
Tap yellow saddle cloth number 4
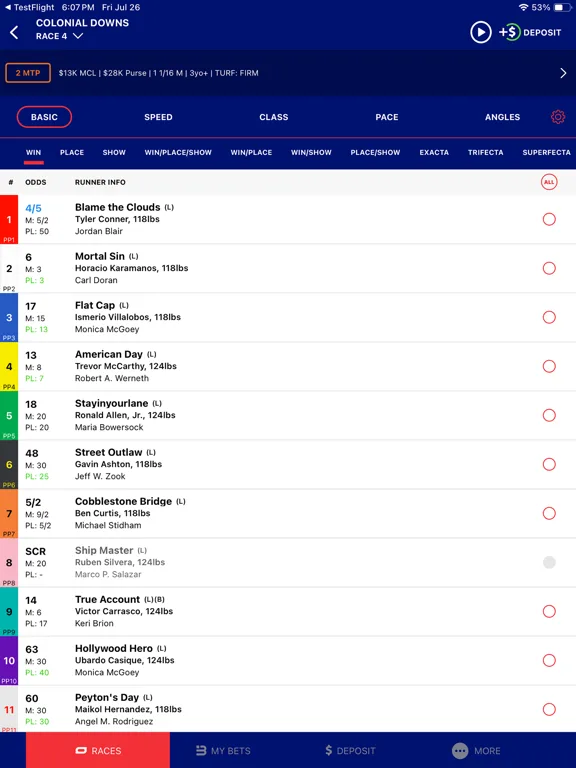pyautogui.click(x=9, y=366)
